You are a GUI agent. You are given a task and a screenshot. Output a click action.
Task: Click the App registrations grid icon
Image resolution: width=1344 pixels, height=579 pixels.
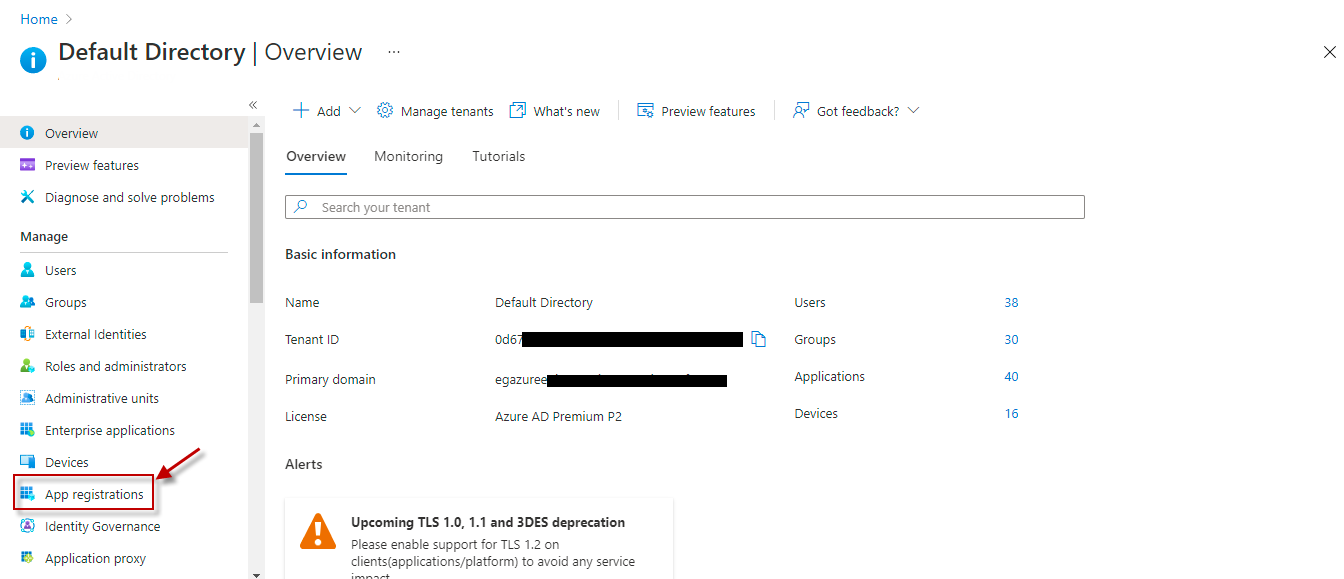(27, 494)
